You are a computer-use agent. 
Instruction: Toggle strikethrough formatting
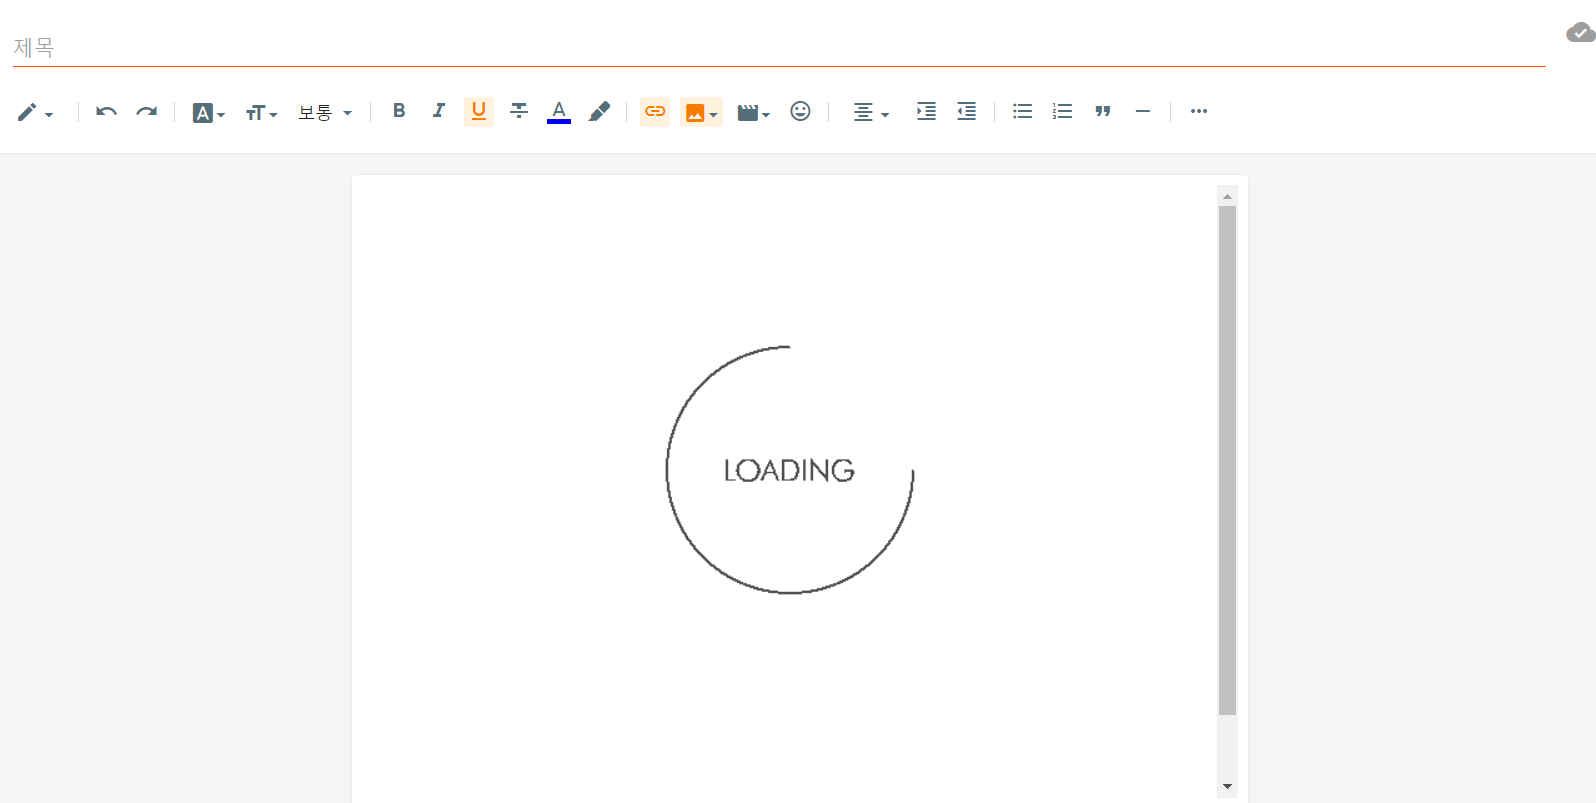point(519,111)
